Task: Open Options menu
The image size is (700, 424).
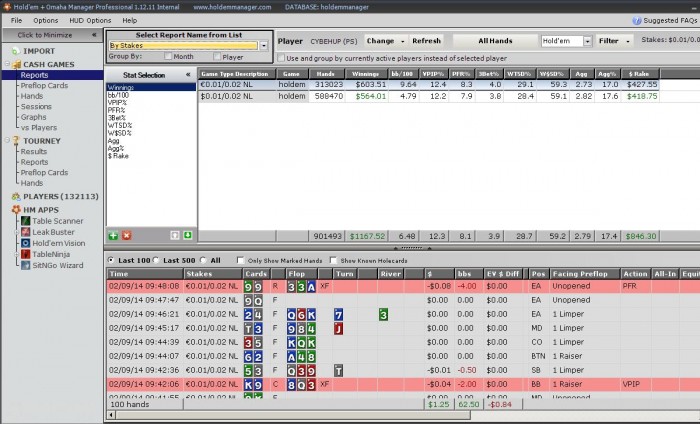Action: tap(46, 21)
